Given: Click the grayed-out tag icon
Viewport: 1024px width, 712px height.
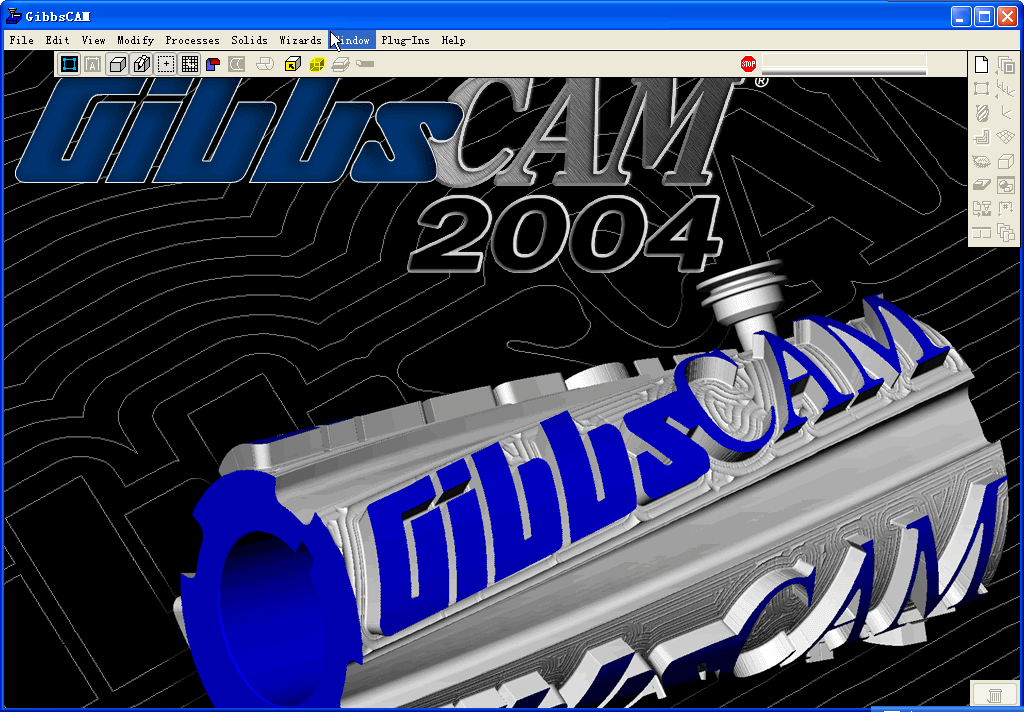Looking at the screenshot, I should 365,64.
